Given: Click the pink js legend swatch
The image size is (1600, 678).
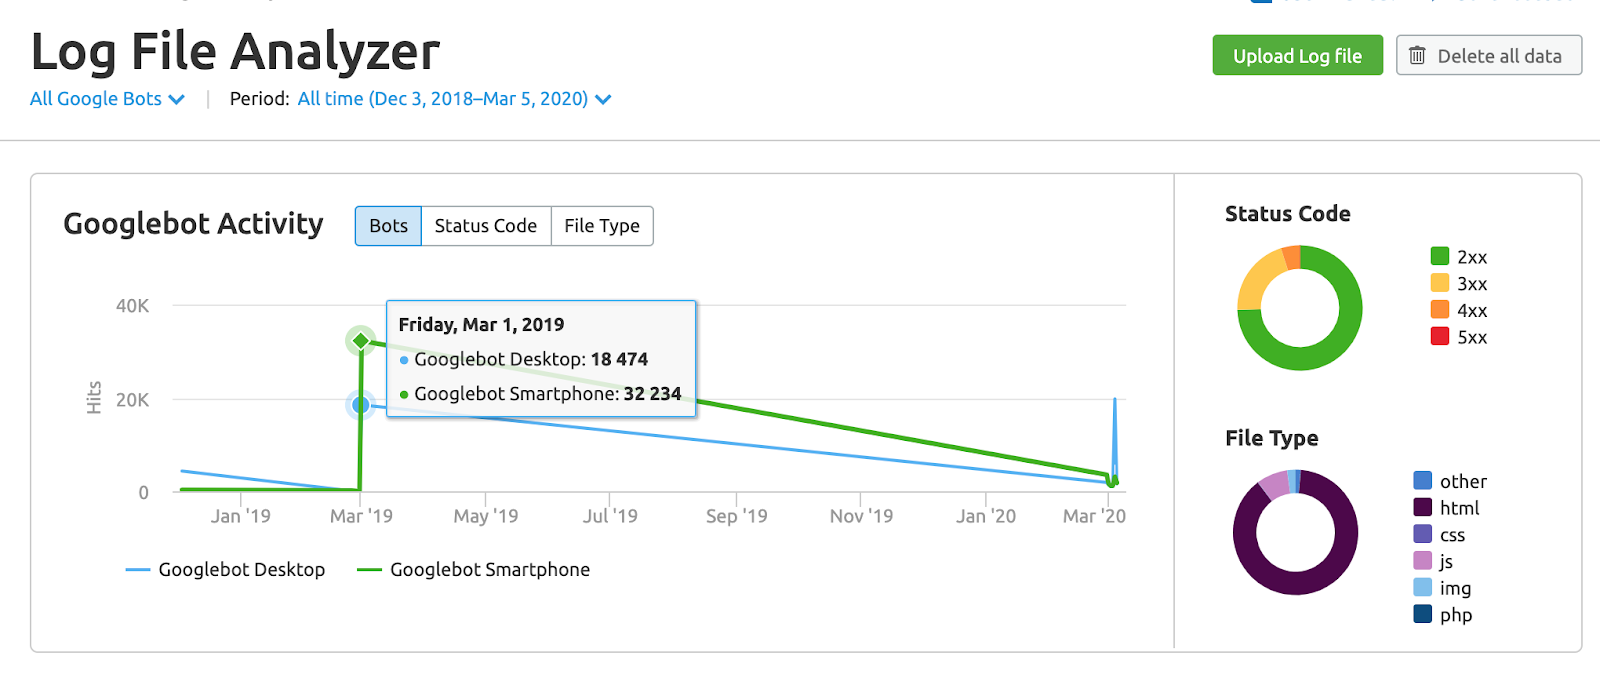Looking at the screenshot, I should tap(1423, 561).
